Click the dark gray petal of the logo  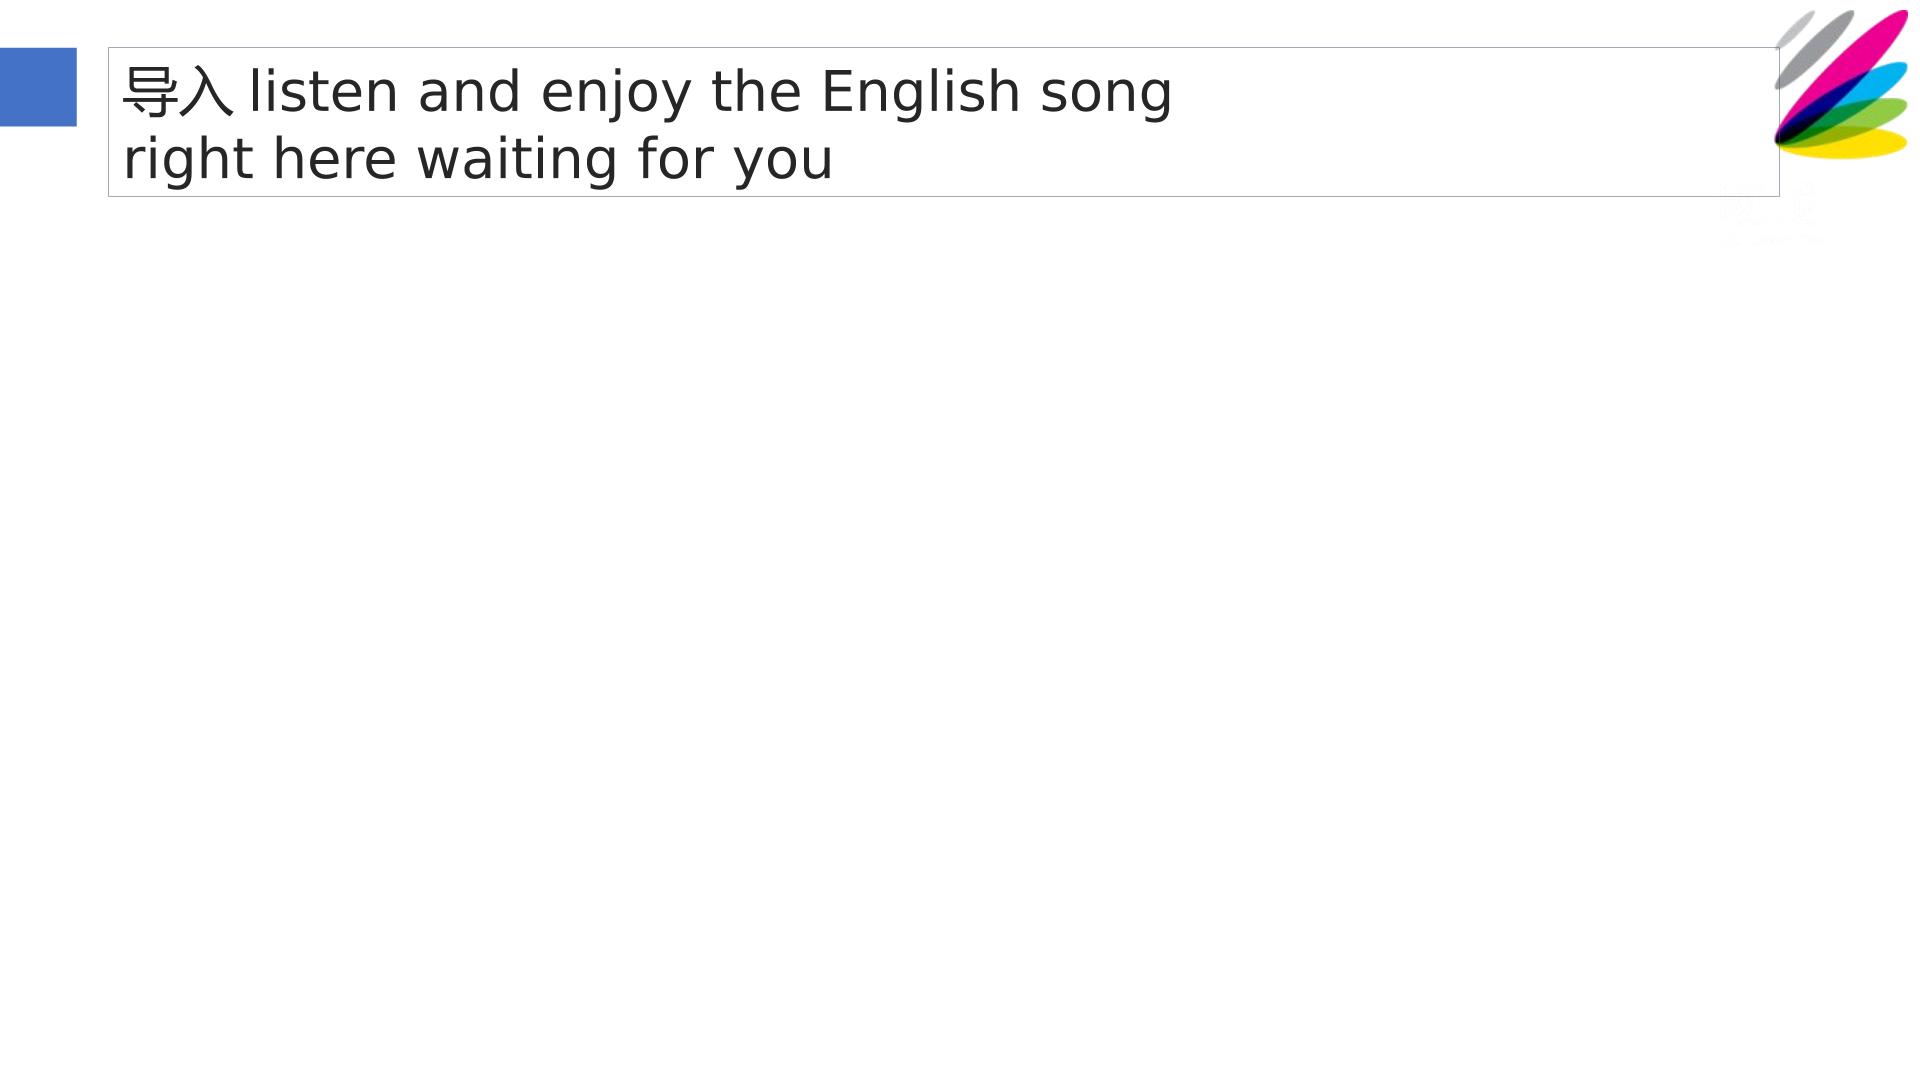click(x=1814, y=50)
